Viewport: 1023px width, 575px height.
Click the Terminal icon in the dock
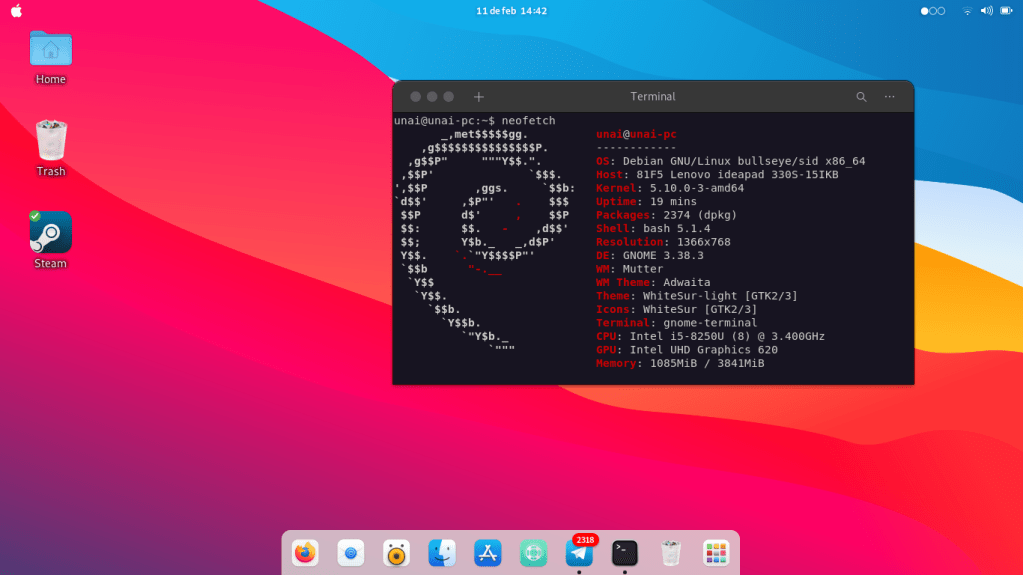click(x=625, y=552)
